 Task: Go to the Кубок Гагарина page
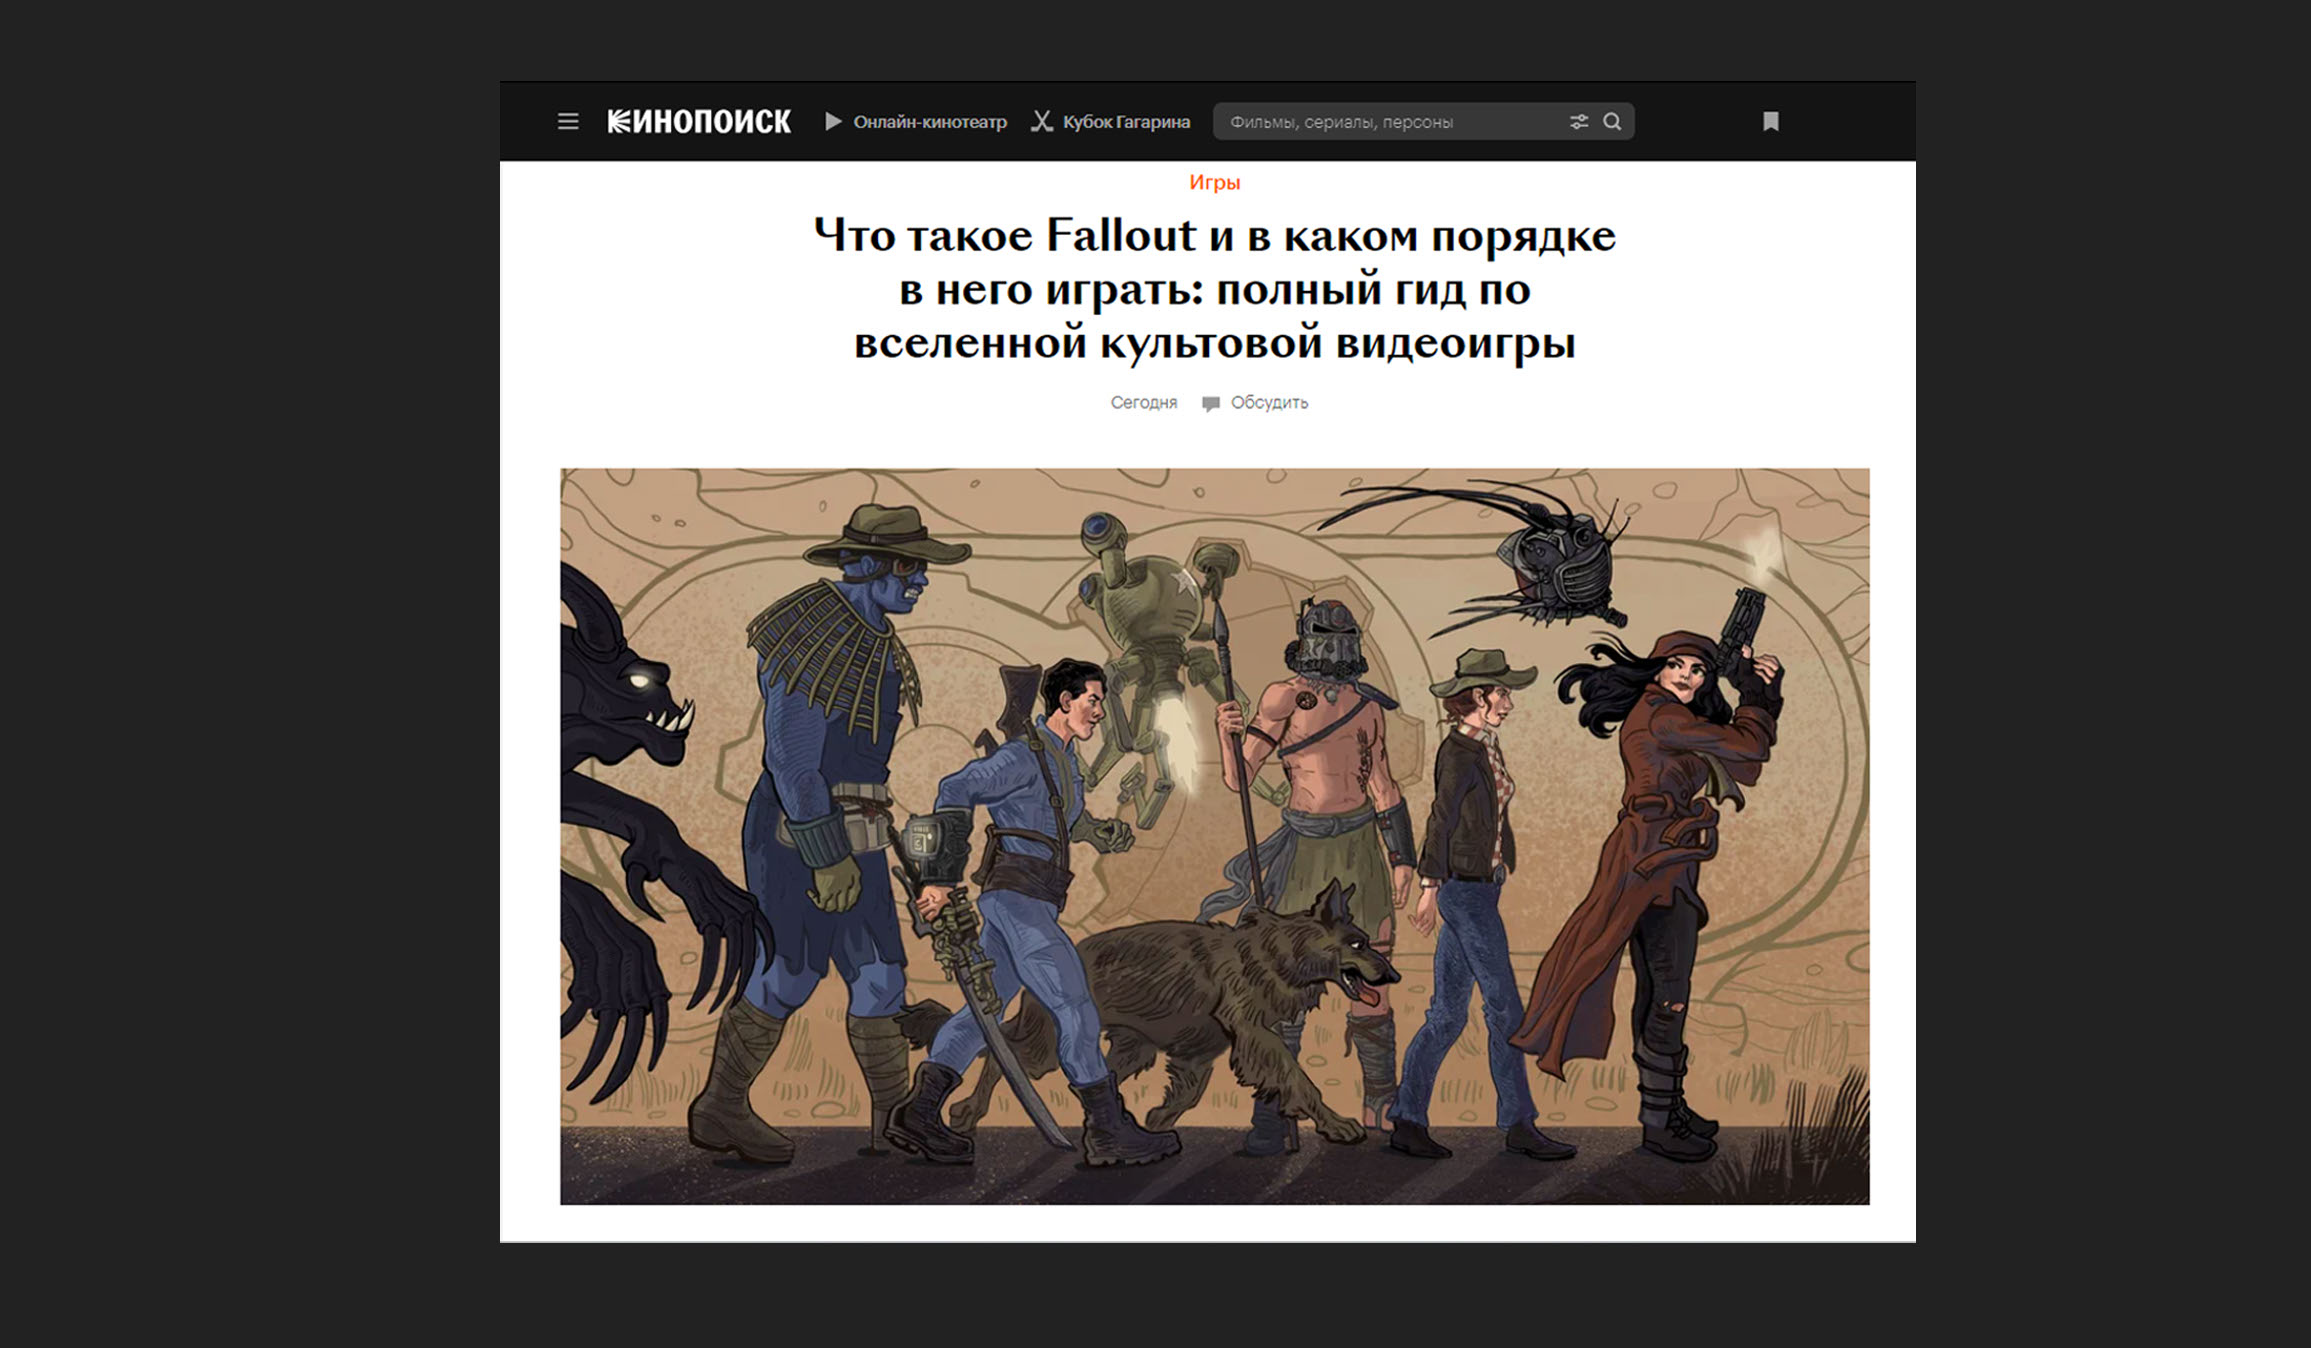pos(1126,122)
